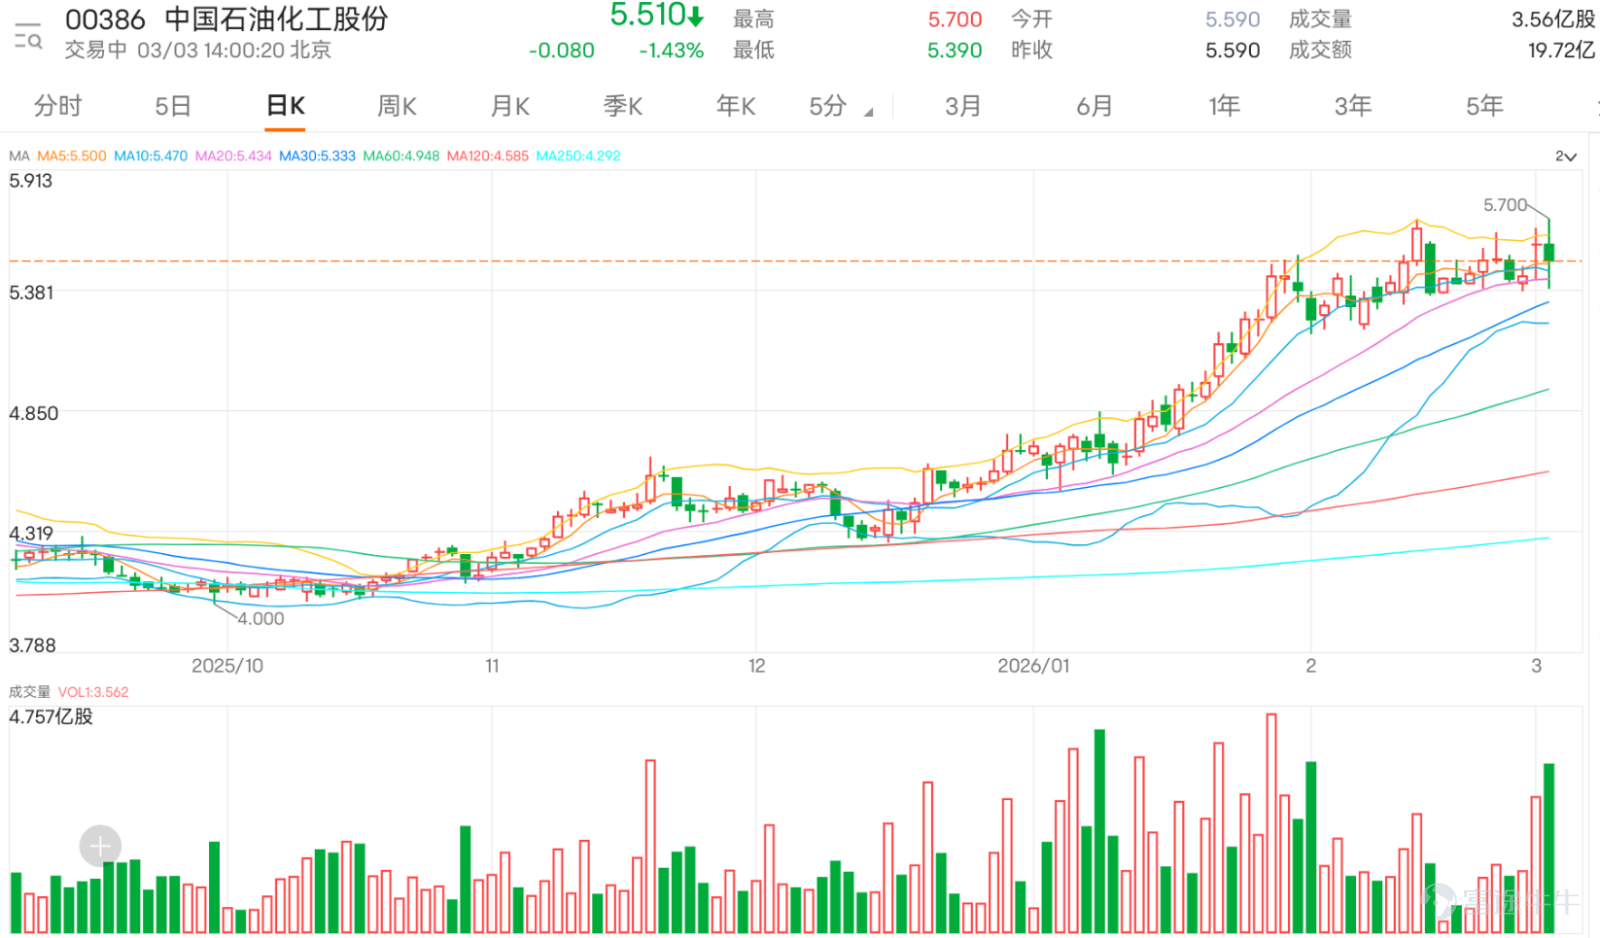Choose the 6月 time range
This screenshot has height=938, width=1600.
tap(1094, 106)
